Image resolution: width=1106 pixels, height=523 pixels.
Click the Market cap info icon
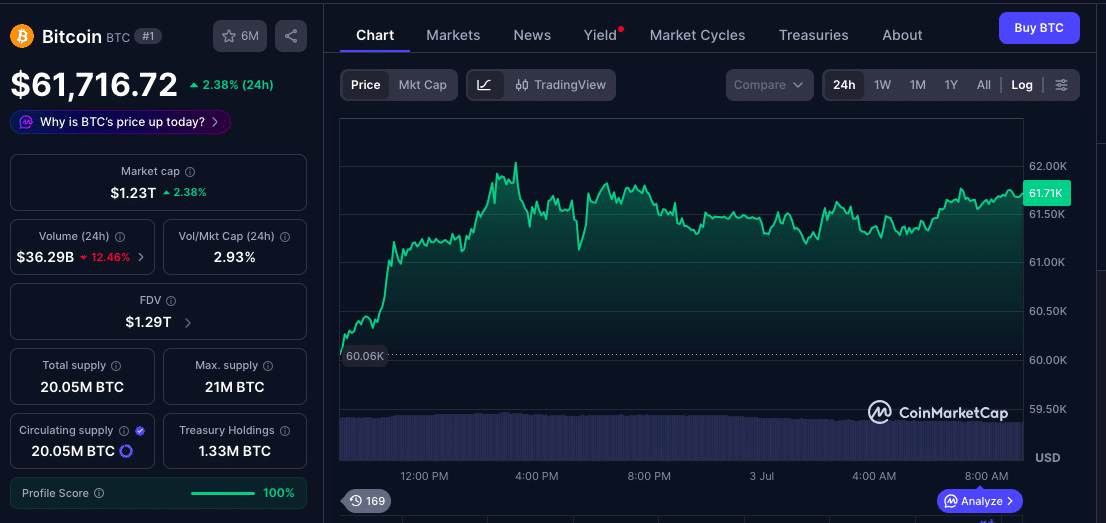coord(190,172)
